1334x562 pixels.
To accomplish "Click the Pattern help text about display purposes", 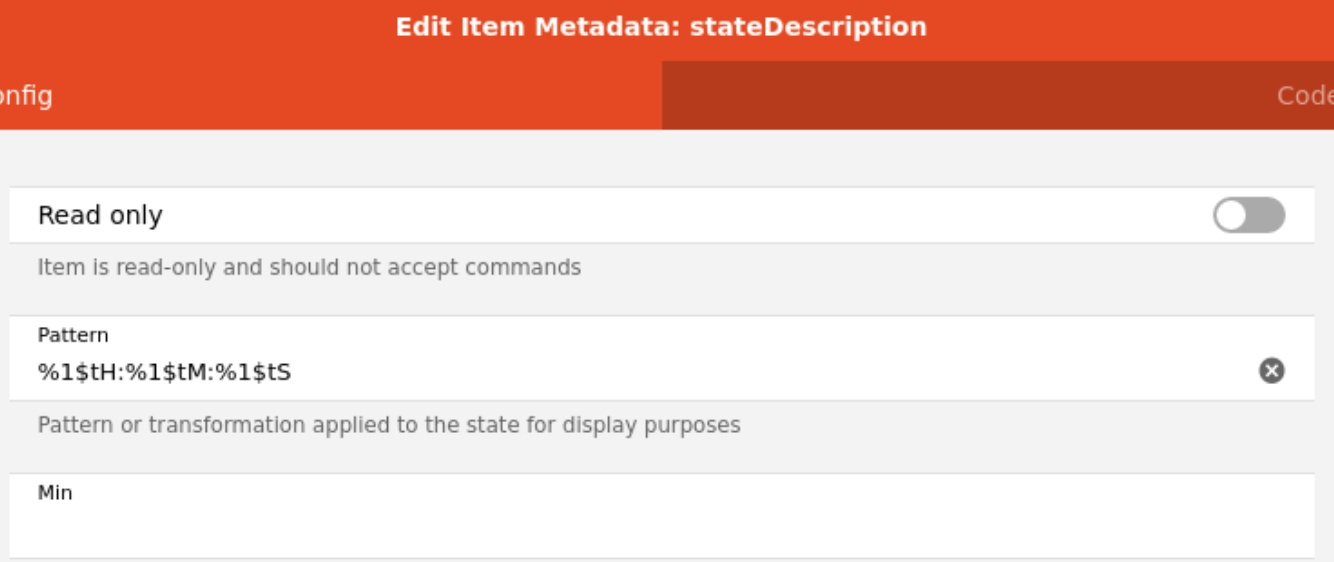I will tap(389, 425).
